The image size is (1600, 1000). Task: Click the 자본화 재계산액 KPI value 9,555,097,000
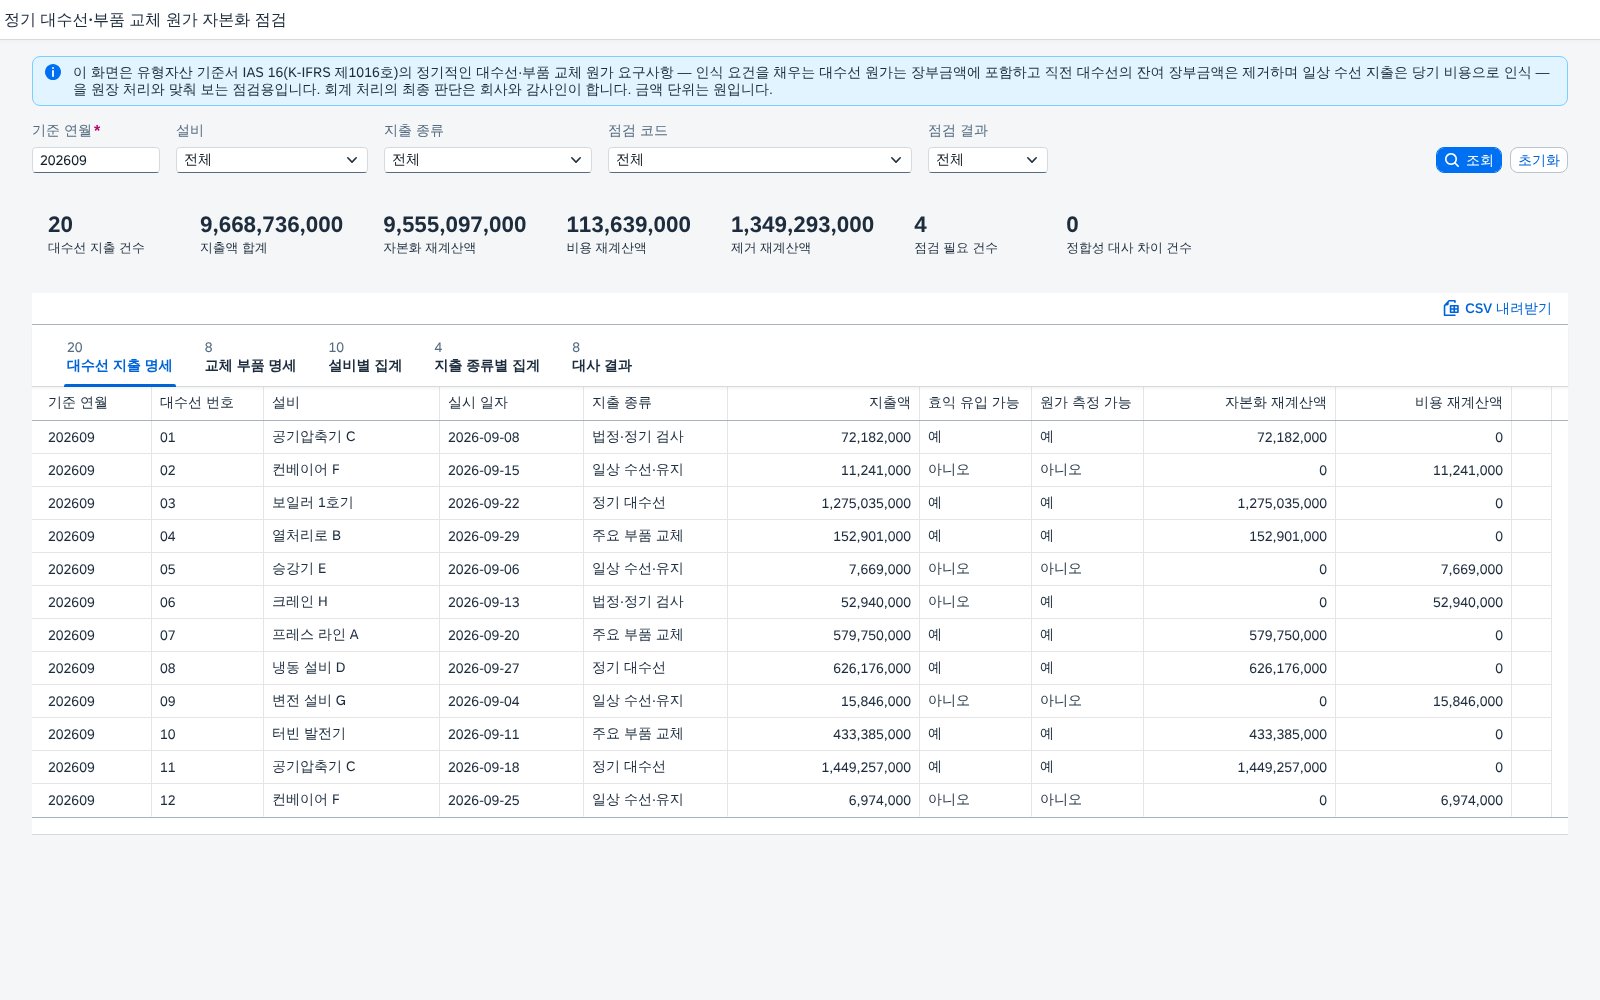454,225
